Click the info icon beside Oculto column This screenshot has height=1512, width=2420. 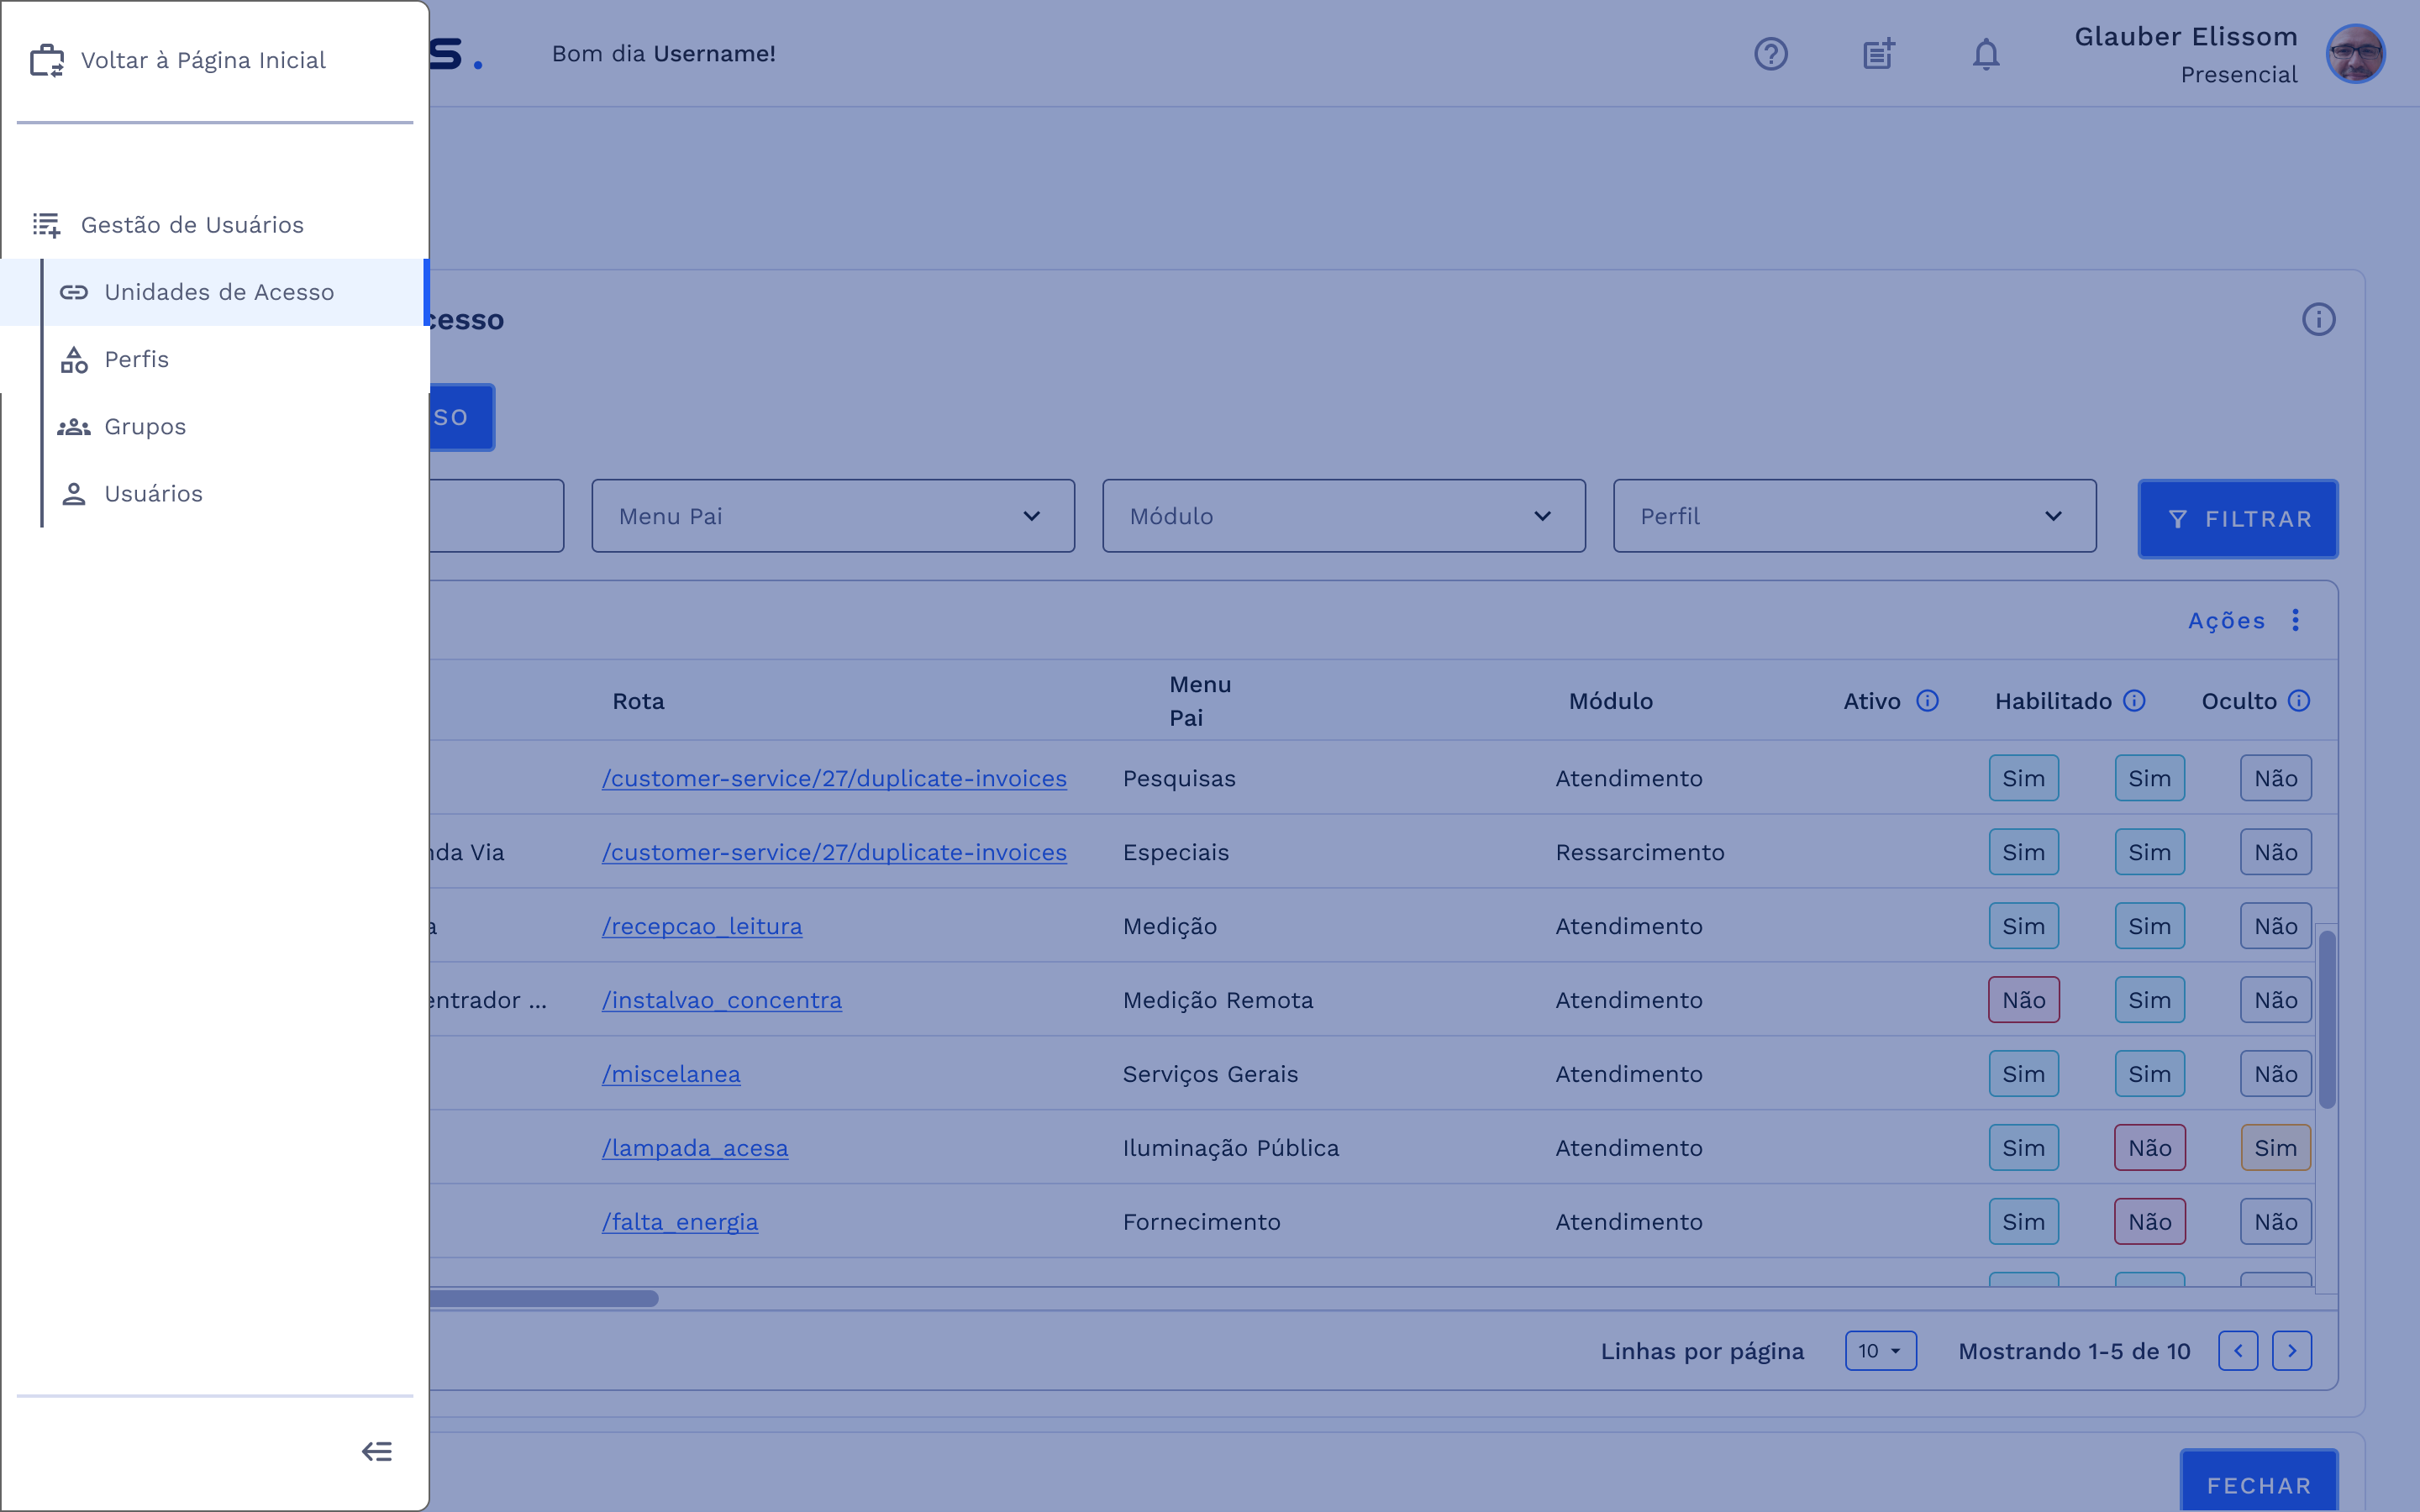[2299, 701]
